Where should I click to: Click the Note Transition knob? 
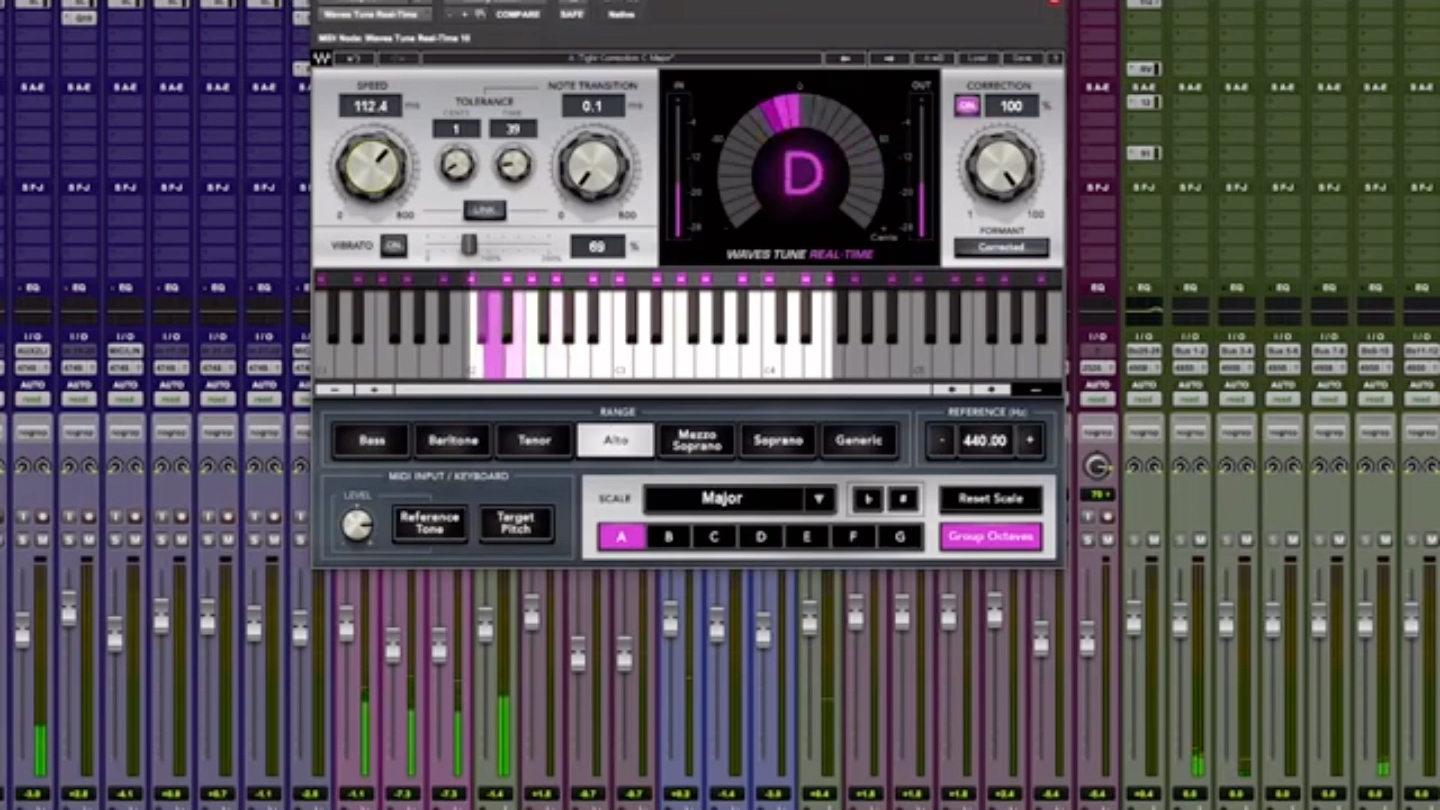pyautogui.click(x=593, y=166)
